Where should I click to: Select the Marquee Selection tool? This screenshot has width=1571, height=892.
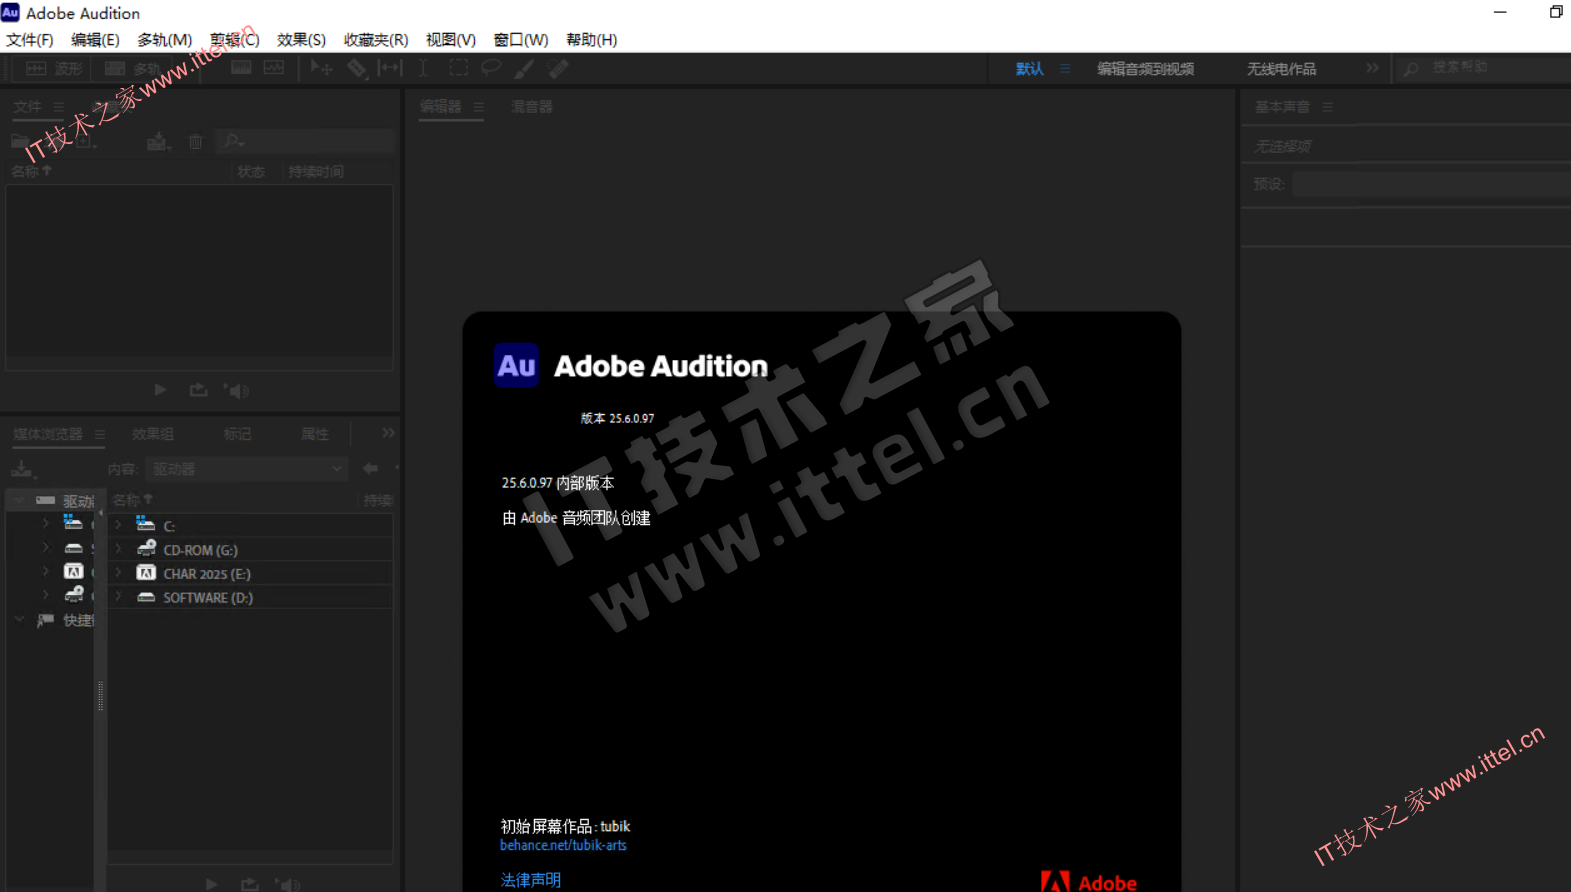(x=458, y=68)
